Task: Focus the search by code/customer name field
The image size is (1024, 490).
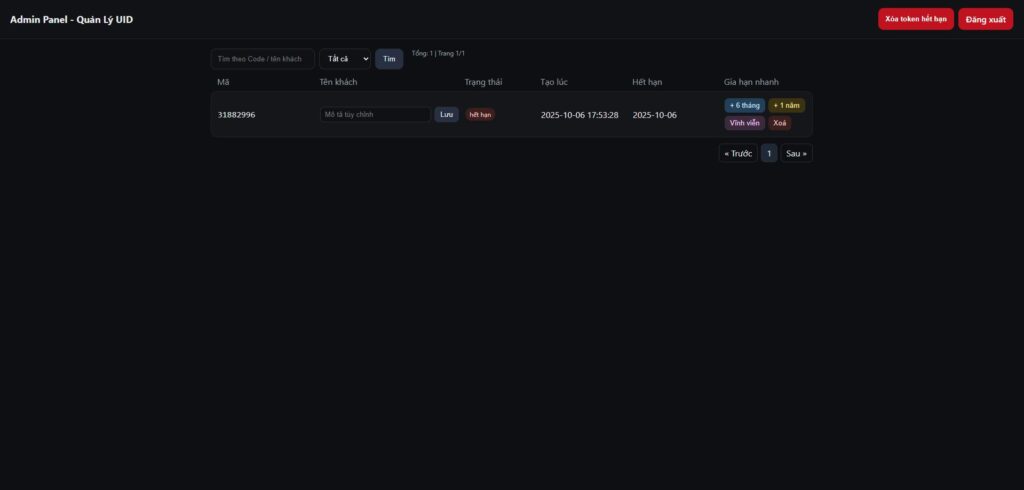Action: (262, 59)
